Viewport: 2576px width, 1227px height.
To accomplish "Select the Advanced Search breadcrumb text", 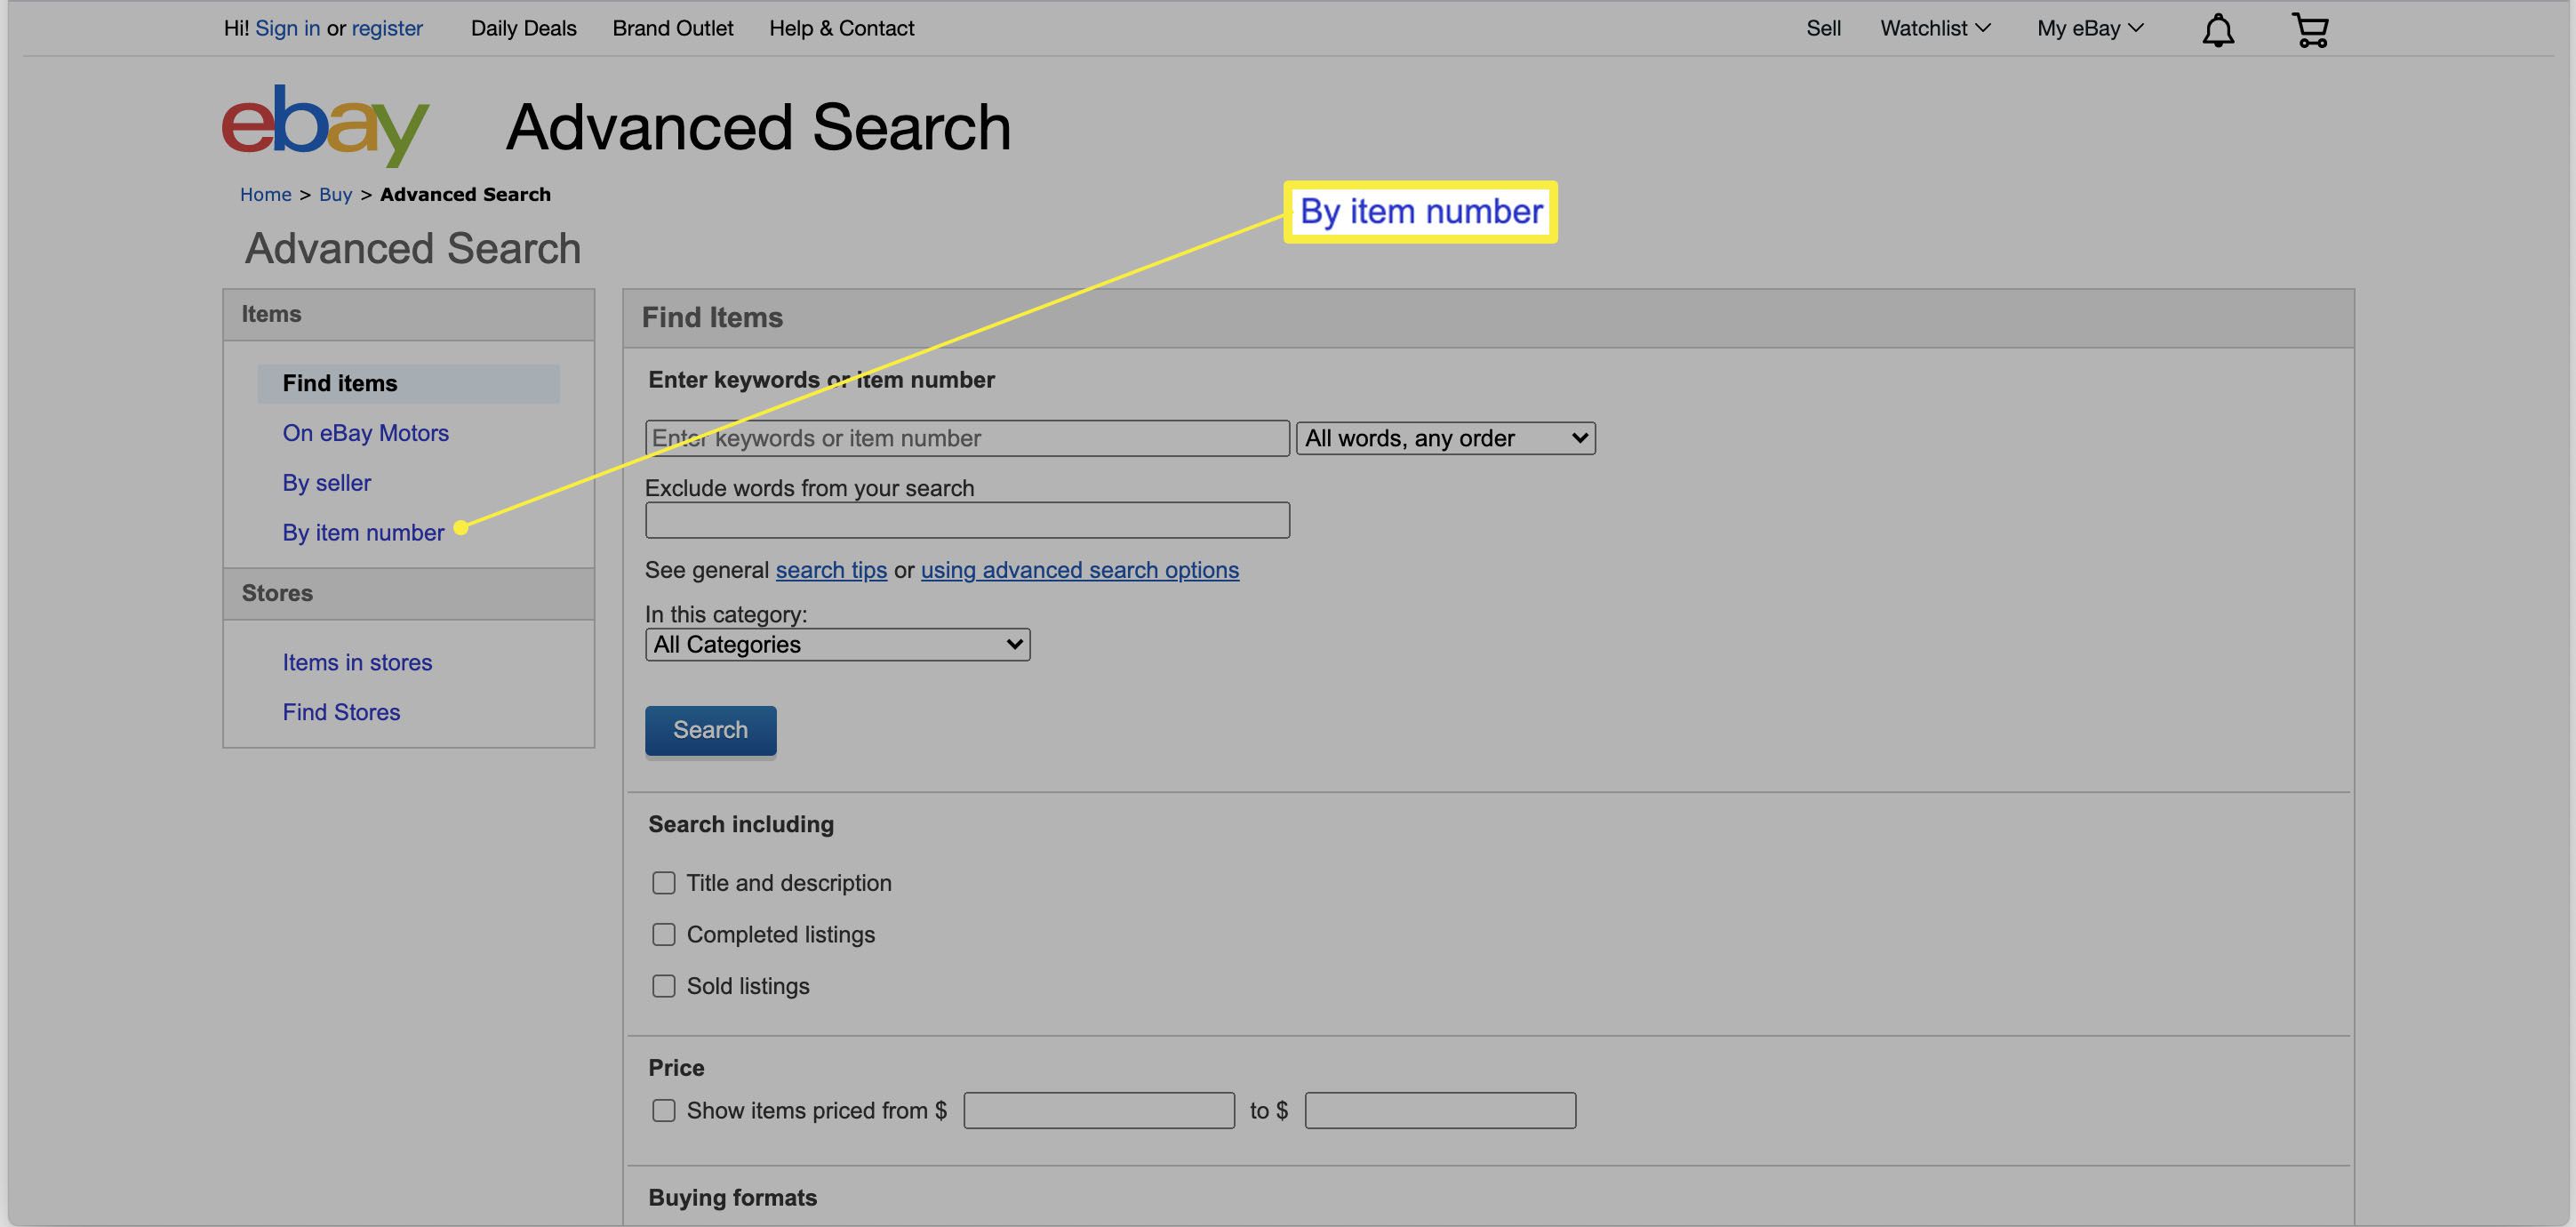I will (x=465, y=194).
